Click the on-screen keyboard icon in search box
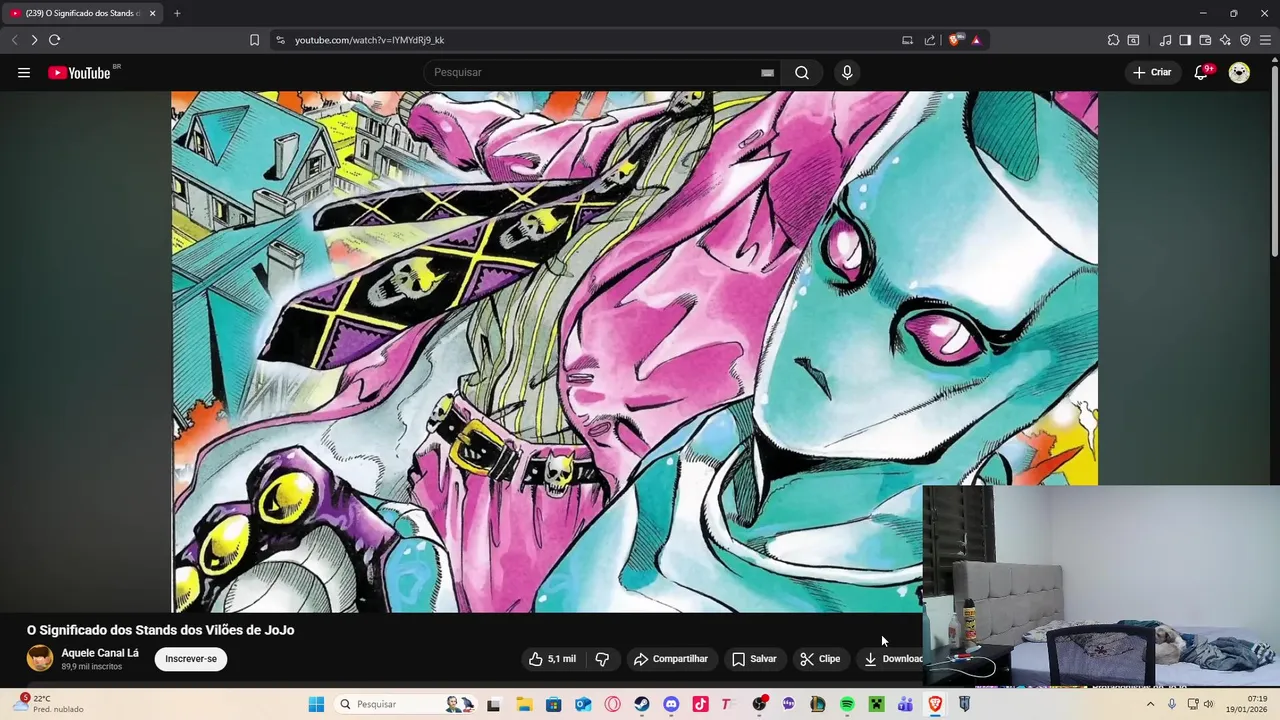The image size is (1280, 720). (x=767, y=72)
